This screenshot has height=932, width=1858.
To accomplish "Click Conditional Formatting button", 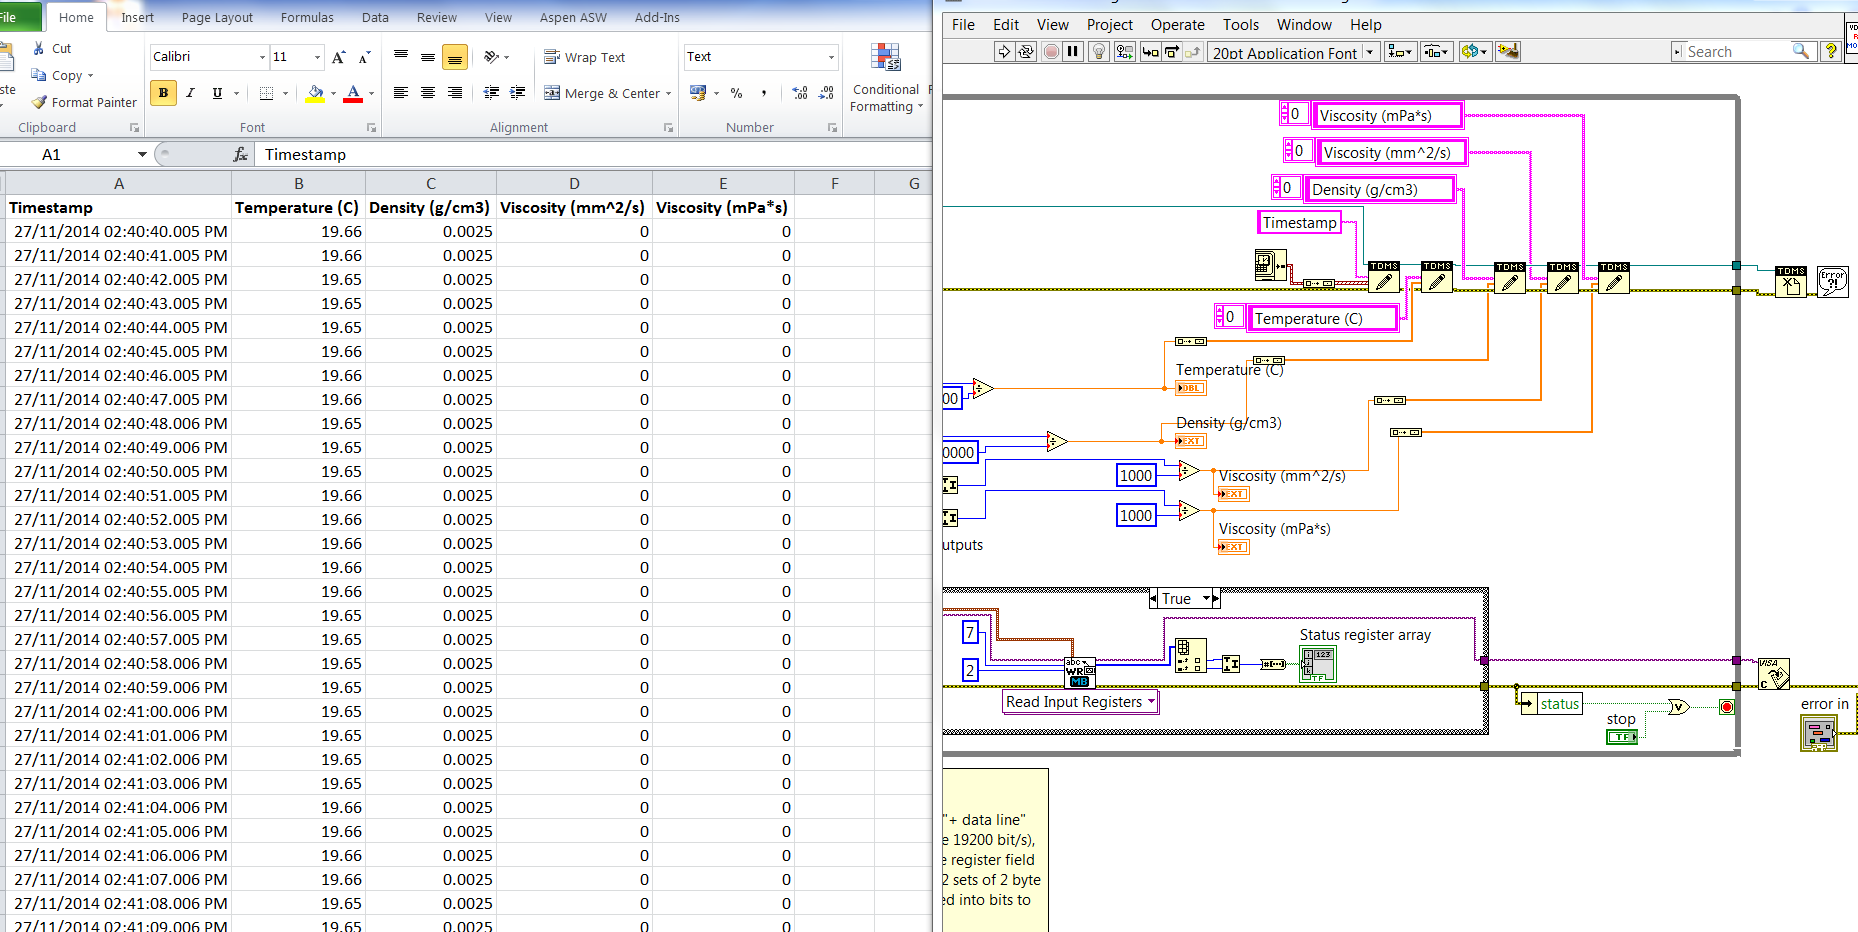I will (886, 78).
